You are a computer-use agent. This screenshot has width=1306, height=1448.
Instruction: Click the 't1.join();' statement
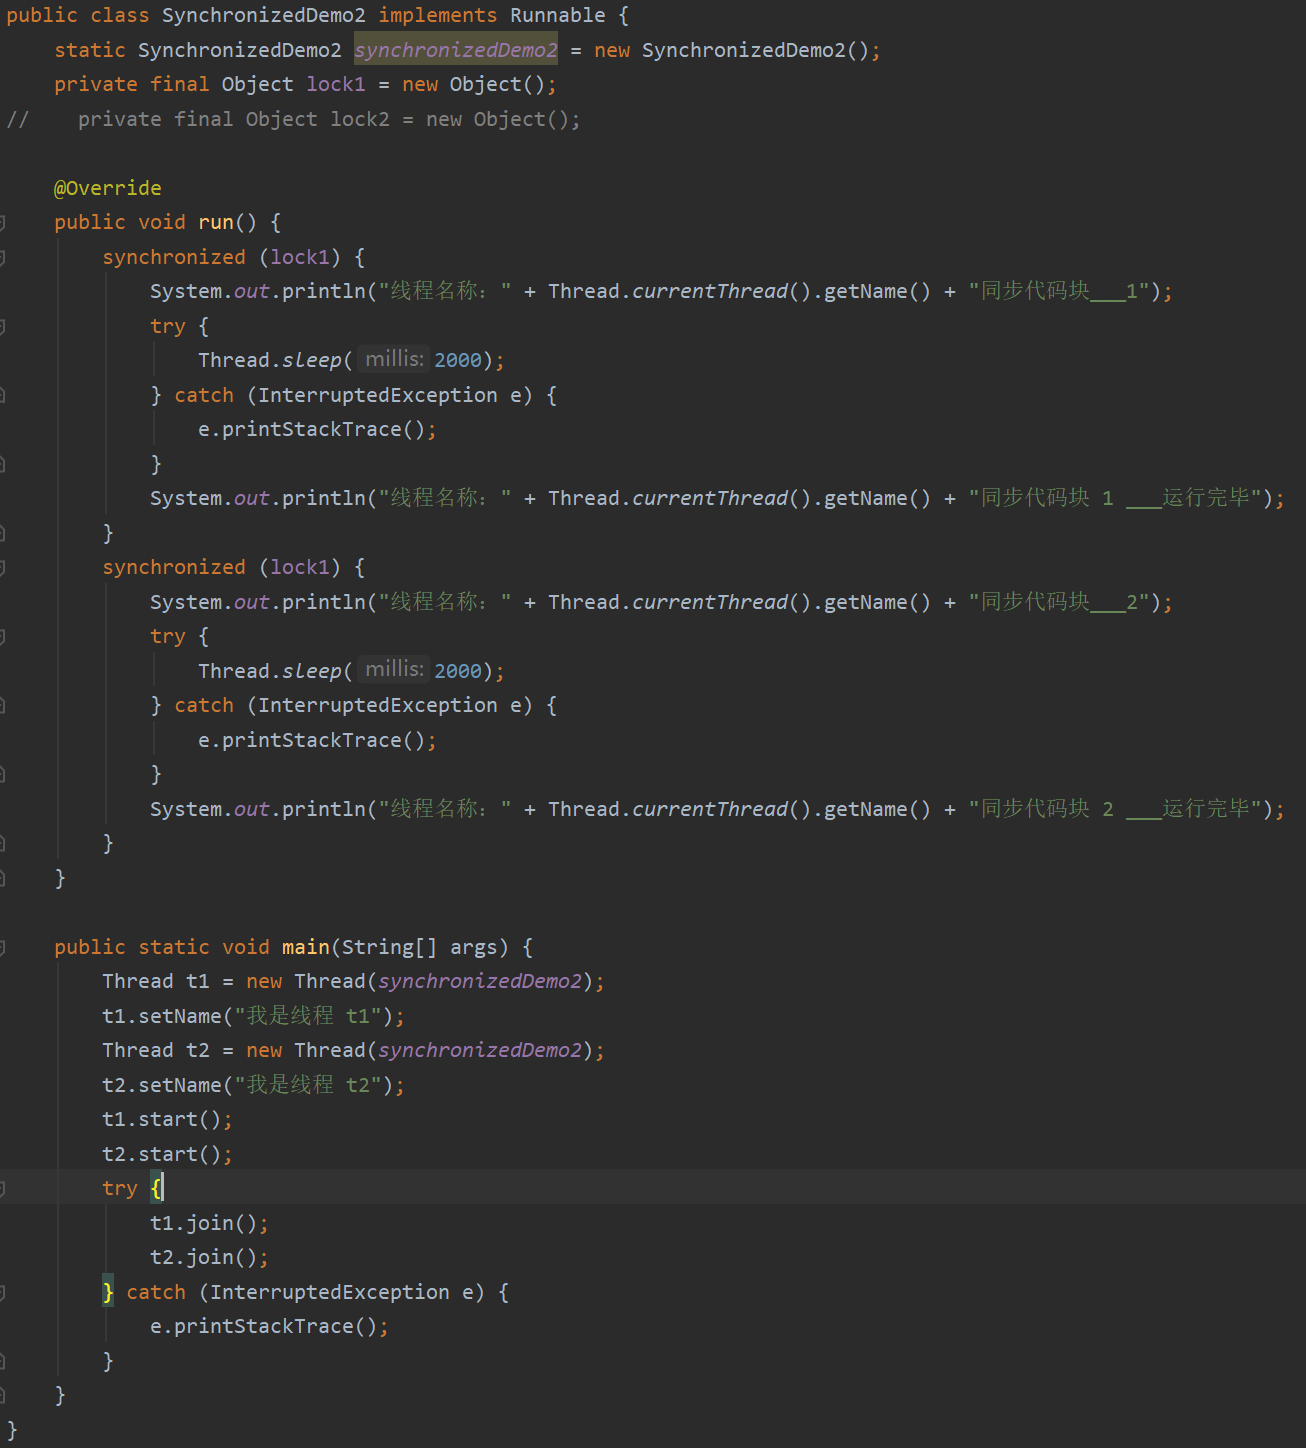209,1223
